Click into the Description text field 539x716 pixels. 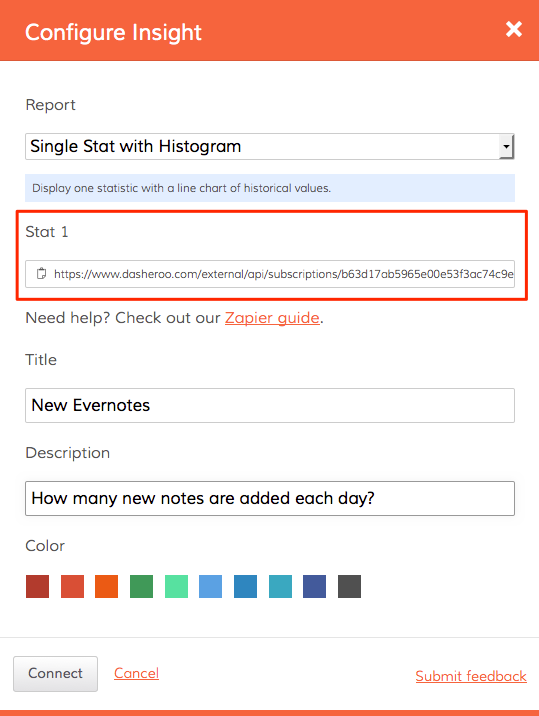coord(270,498)
